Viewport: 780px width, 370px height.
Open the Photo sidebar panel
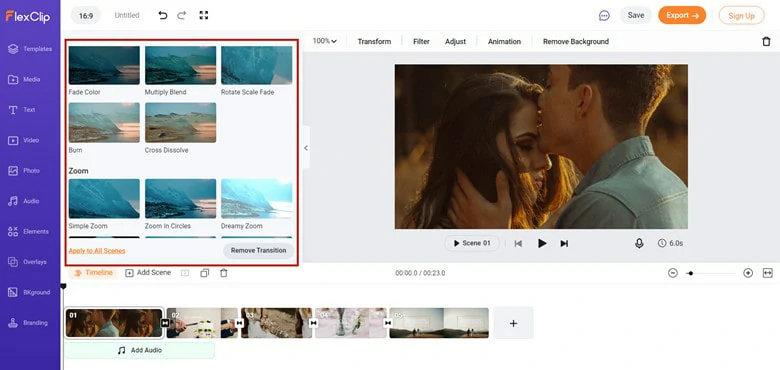point(24,171)
